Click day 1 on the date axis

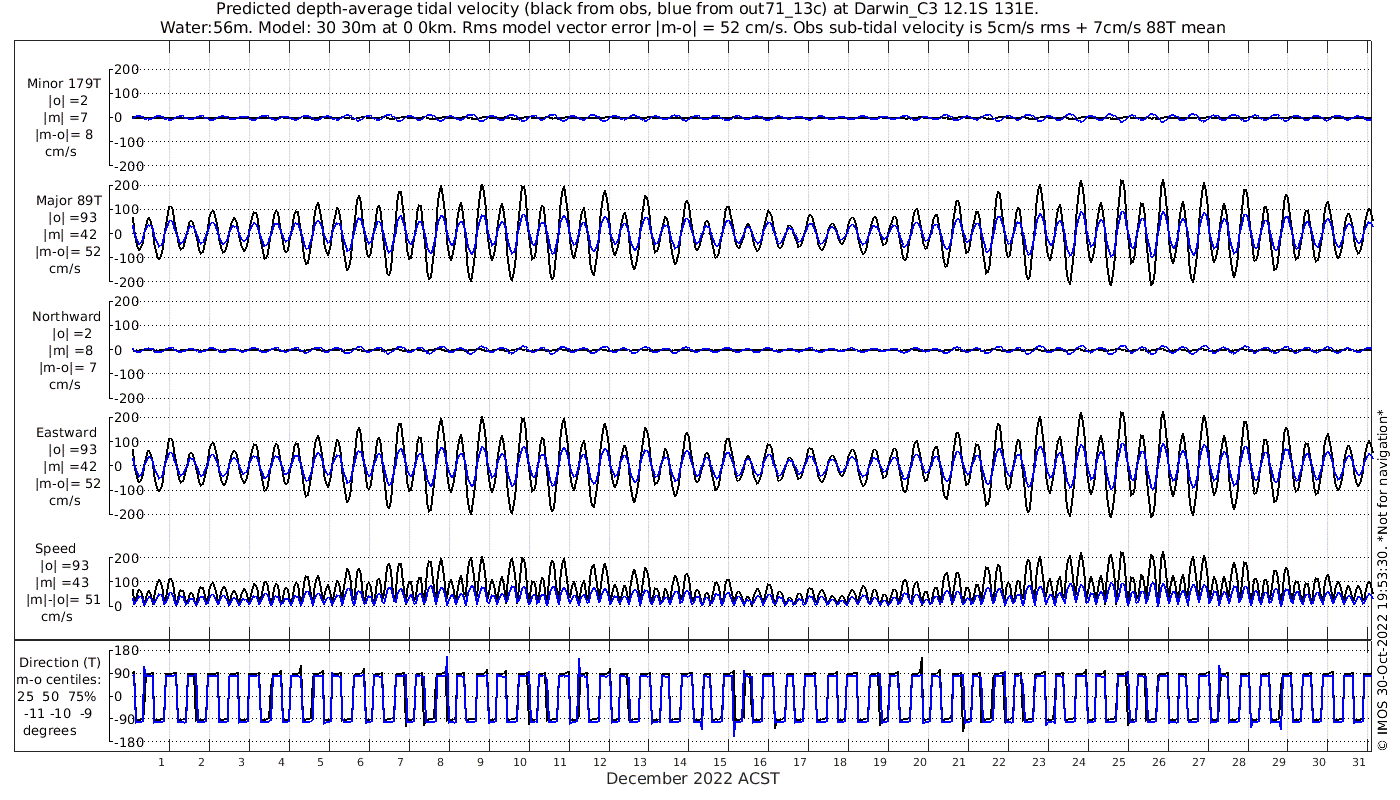[161, 762]
